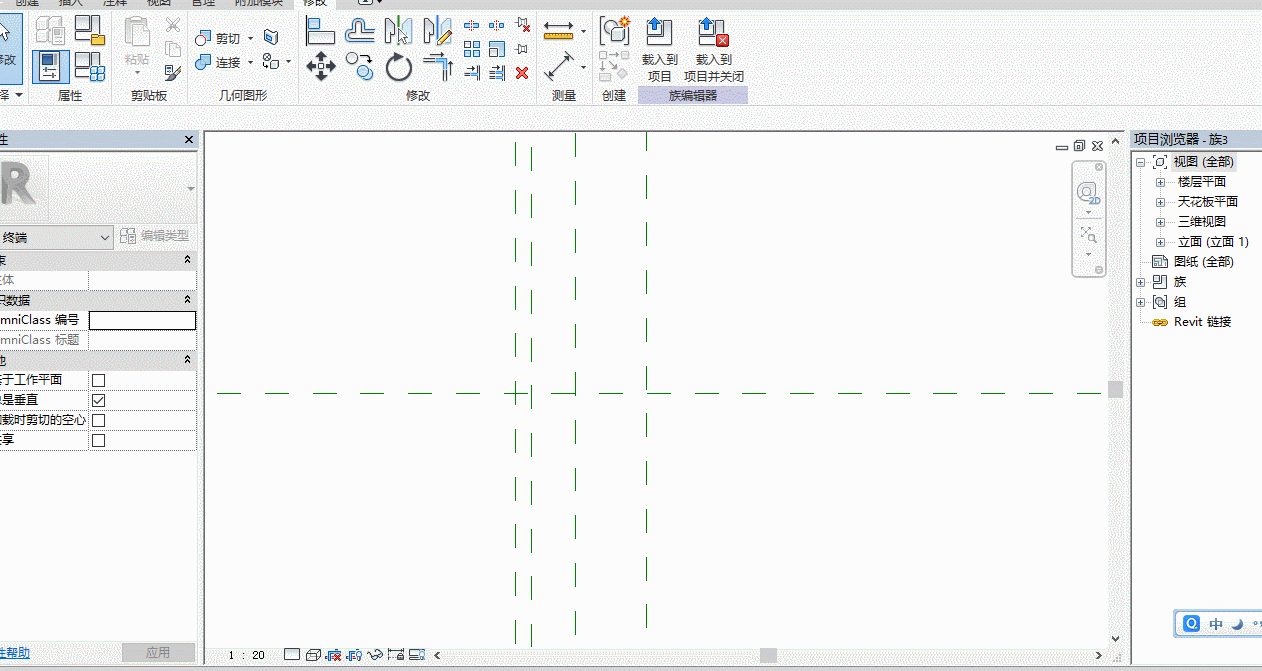
Task: Toggle the 总是垂直 checkbox
Action: (x=98, y=400)
